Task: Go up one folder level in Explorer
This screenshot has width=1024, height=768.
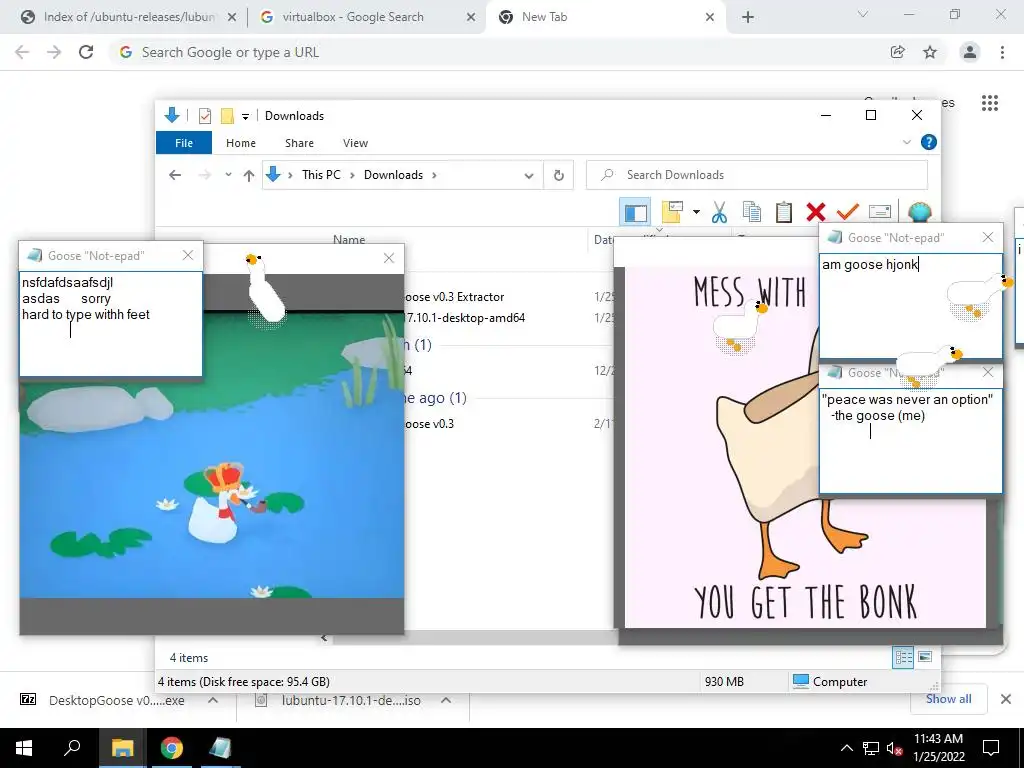Action: [249, 175]
